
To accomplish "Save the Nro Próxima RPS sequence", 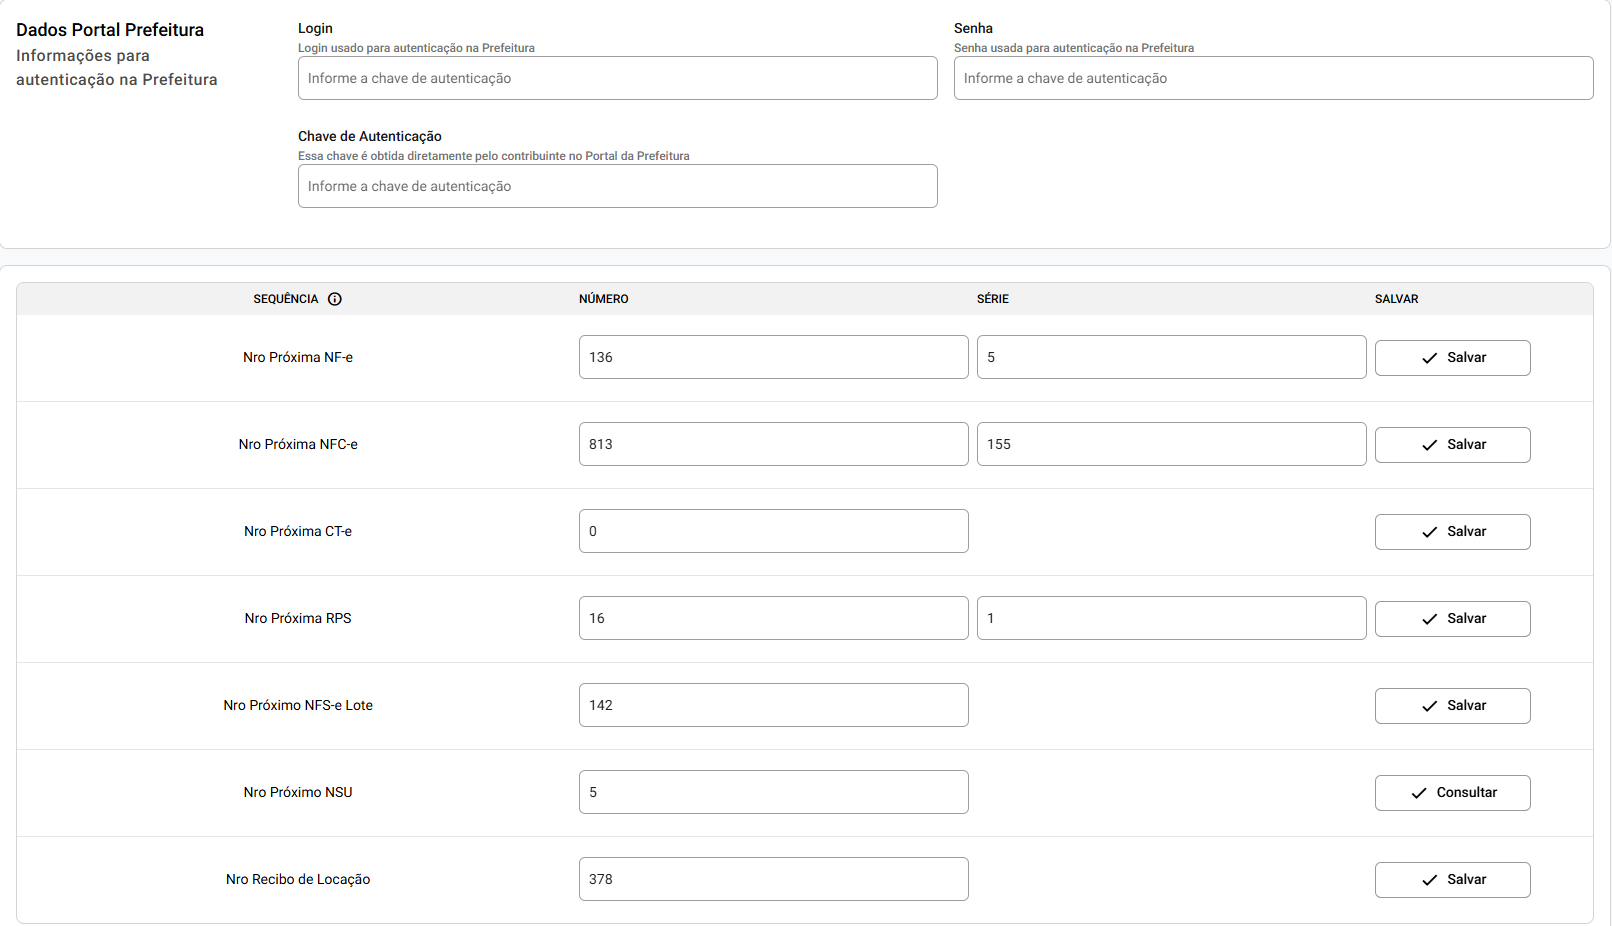I will pos(1452,619).
